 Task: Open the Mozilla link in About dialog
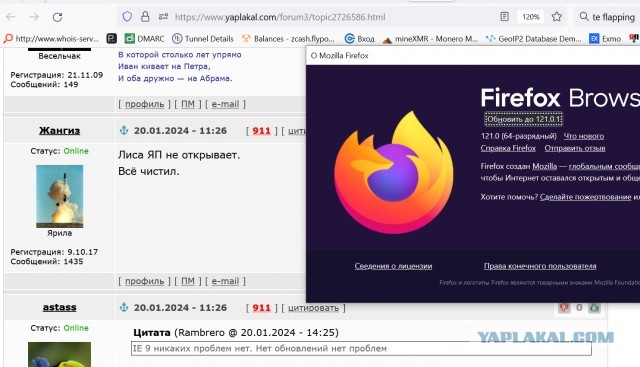544,166
